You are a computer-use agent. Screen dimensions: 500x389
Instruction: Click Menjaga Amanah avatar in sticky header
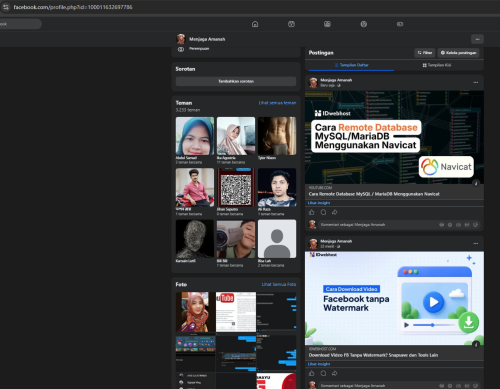pos(181,39)
